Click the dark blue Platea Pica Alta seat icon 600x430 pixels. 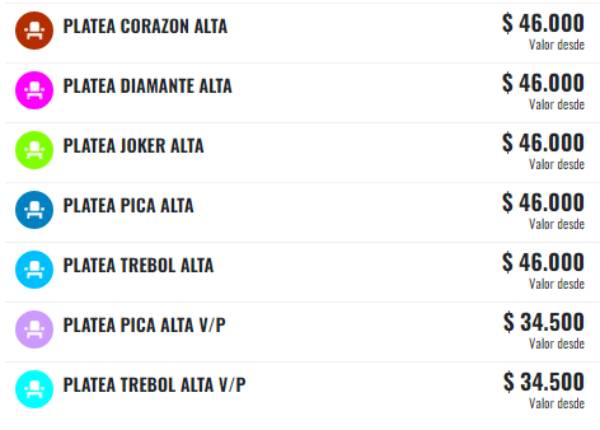pos(34,210)
